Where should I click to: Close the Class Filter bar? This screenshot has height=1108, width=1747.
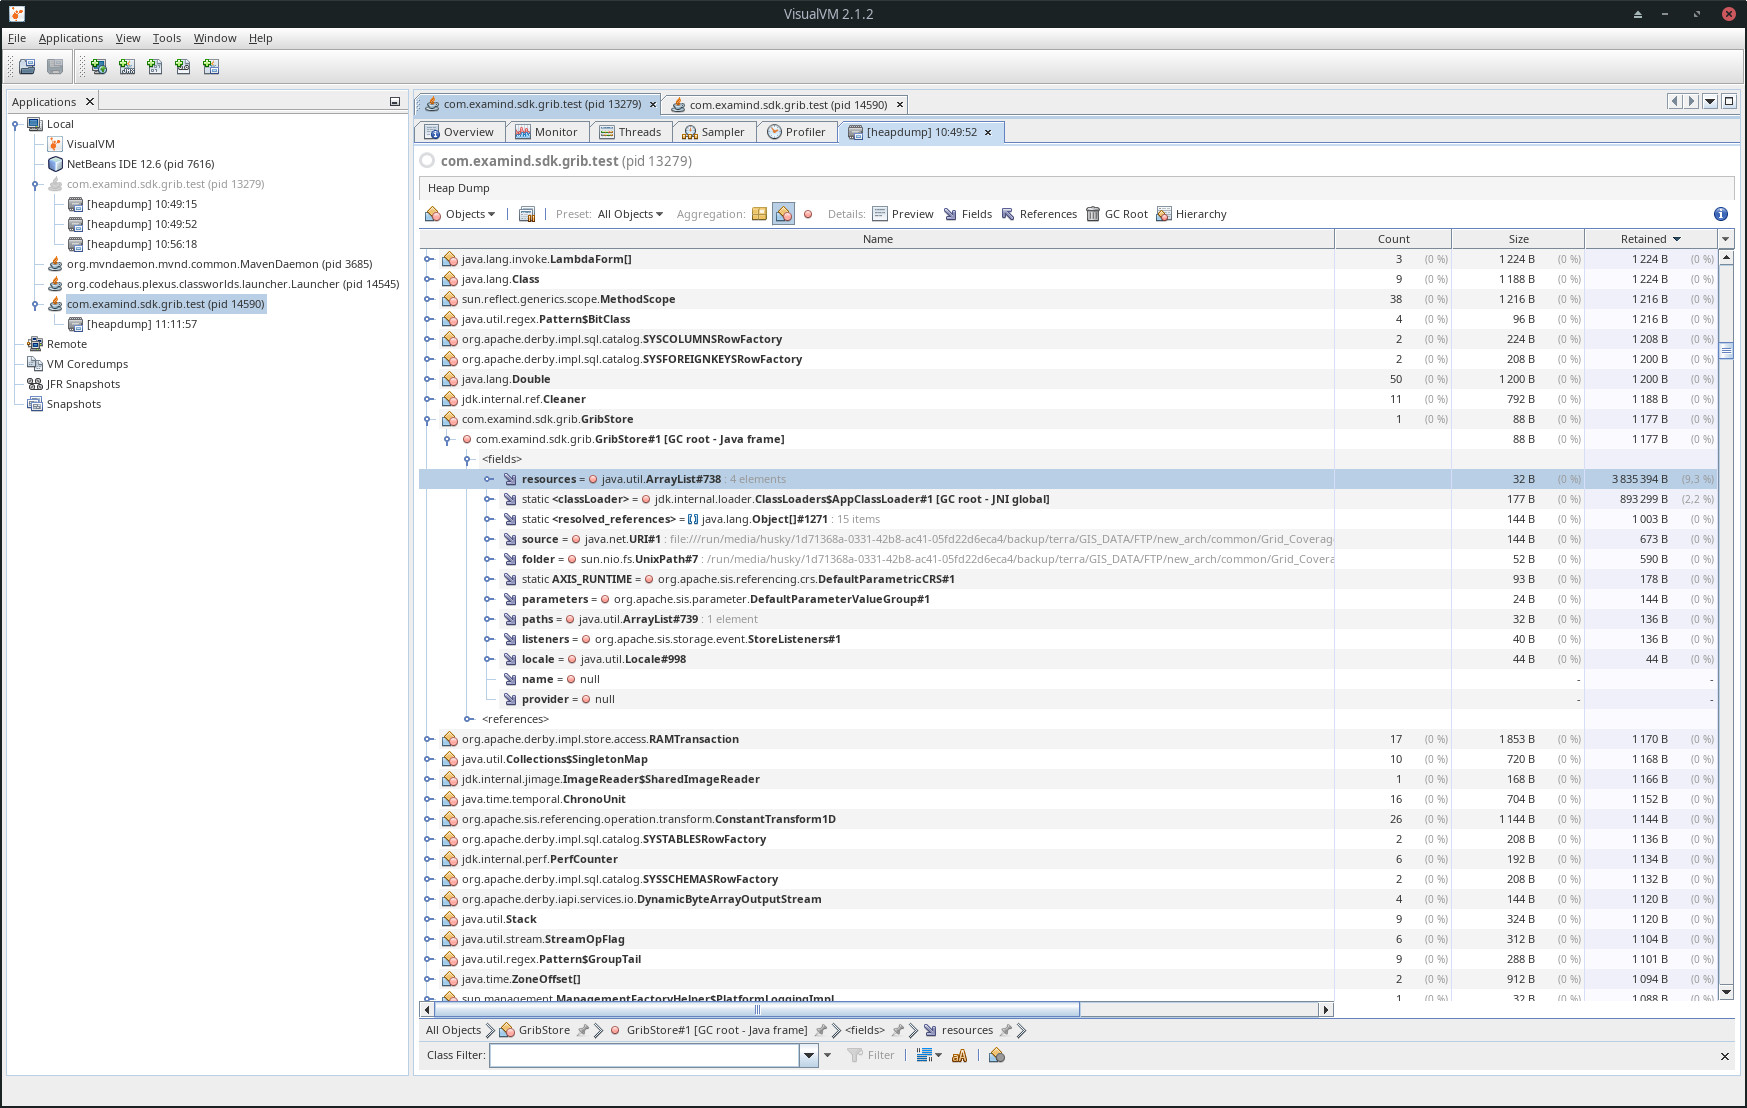click(1724, 1055)
